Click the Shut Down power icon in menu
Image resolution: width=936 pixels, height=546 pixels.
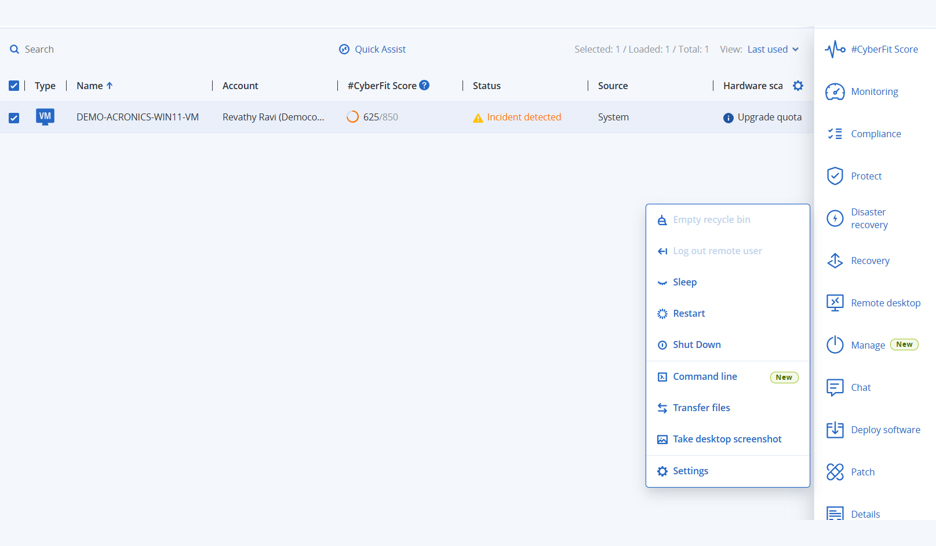(662, 345)
